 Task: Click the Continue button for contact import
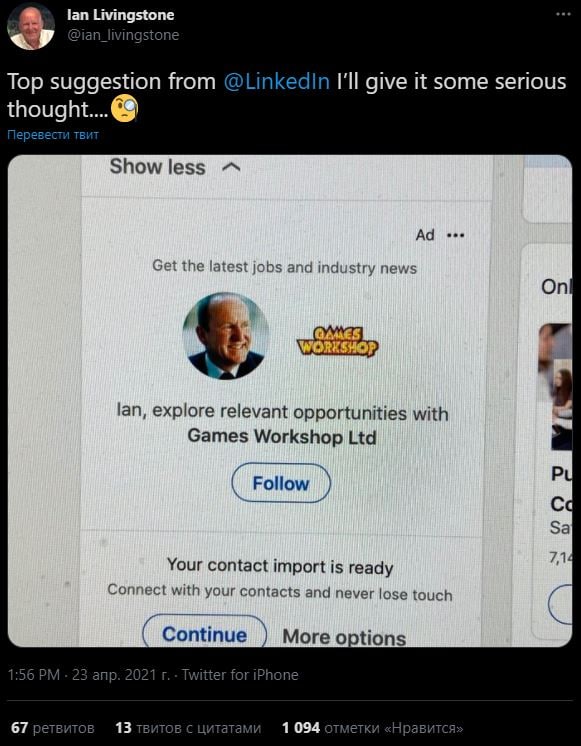point(205,633)
